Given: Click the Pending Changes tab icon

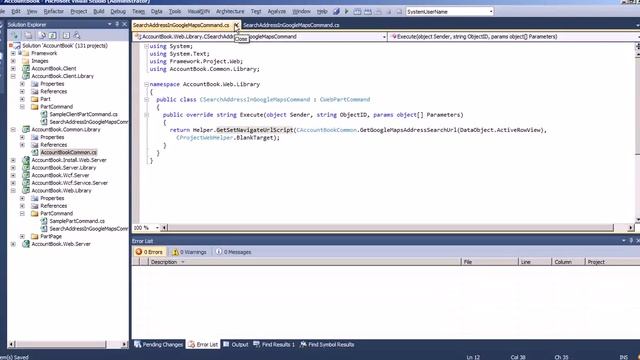Looking at the screenshot, I should [138, 344].
